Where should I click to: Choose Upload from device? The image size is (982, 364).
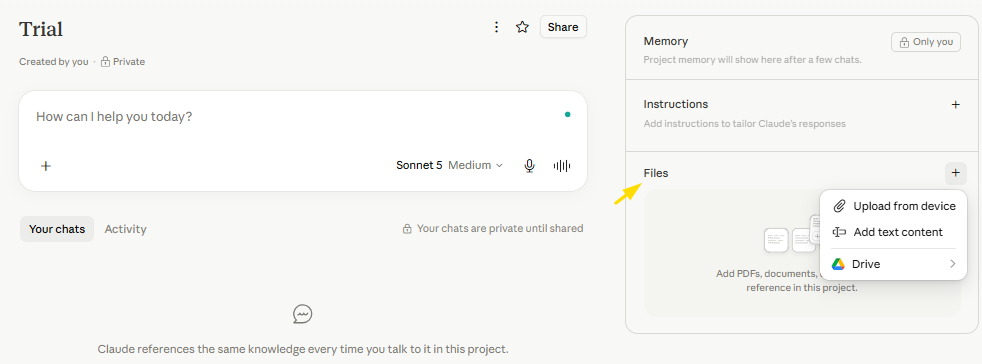(x=894, y=206)
